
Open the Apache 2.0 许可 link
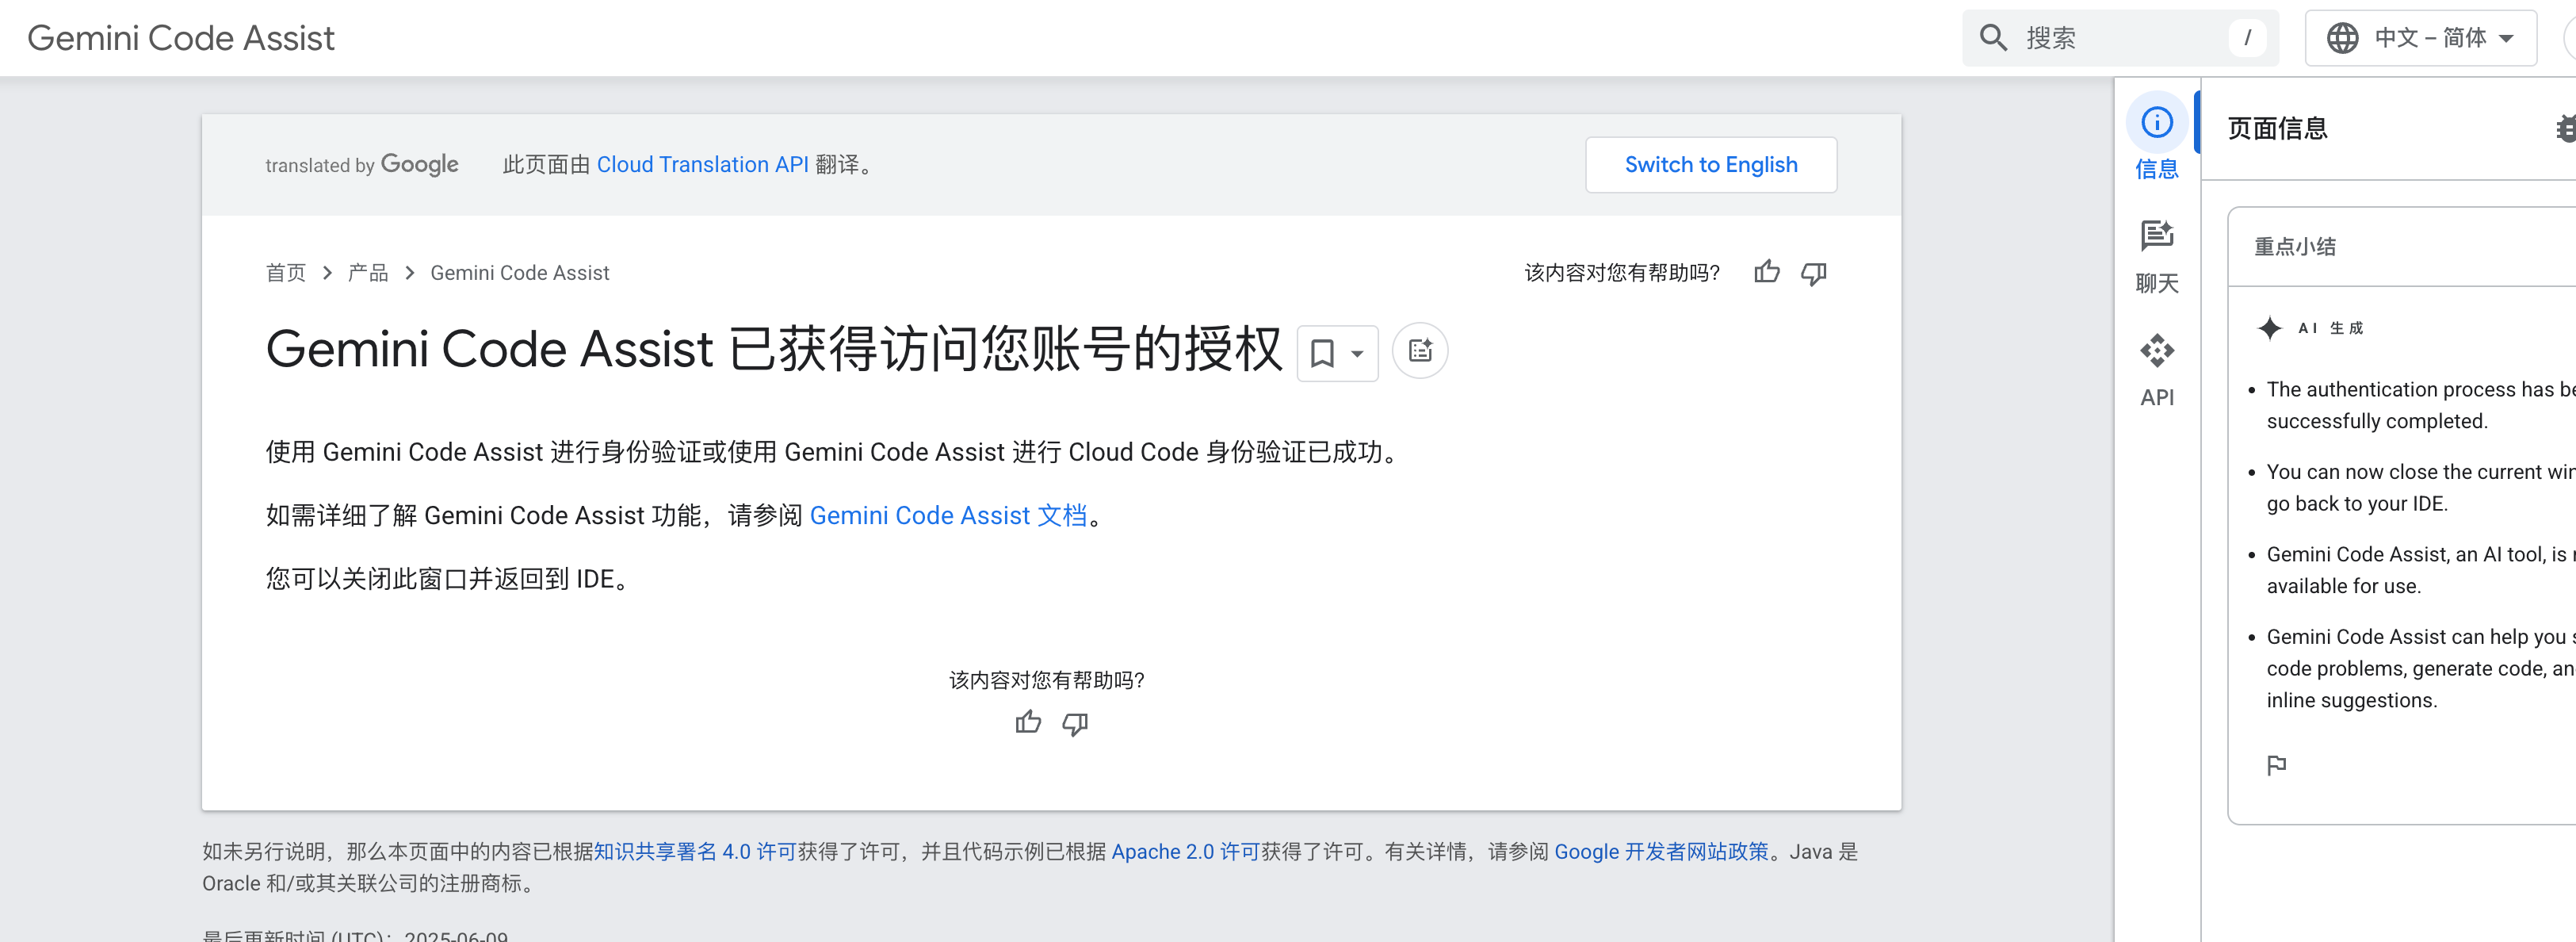point(1185,851)
